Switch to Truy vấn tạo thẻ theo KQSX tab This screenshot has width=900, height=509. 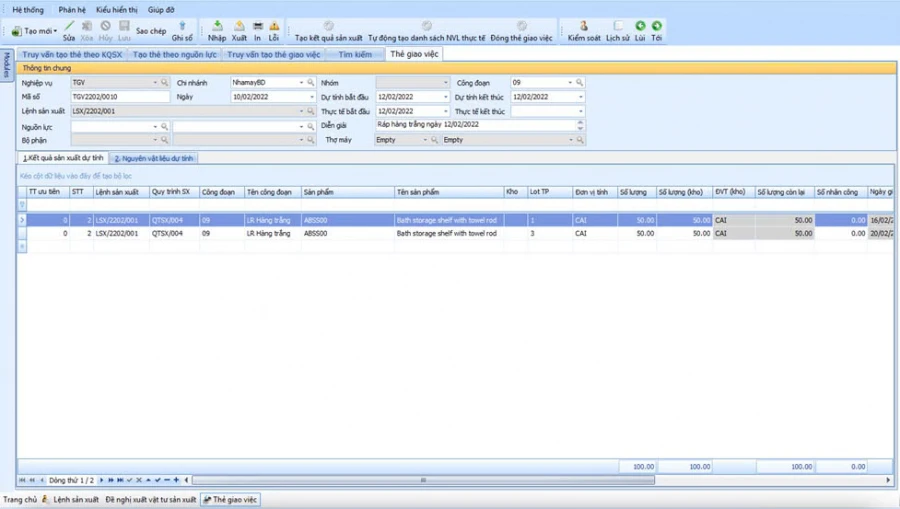[72, 55]
